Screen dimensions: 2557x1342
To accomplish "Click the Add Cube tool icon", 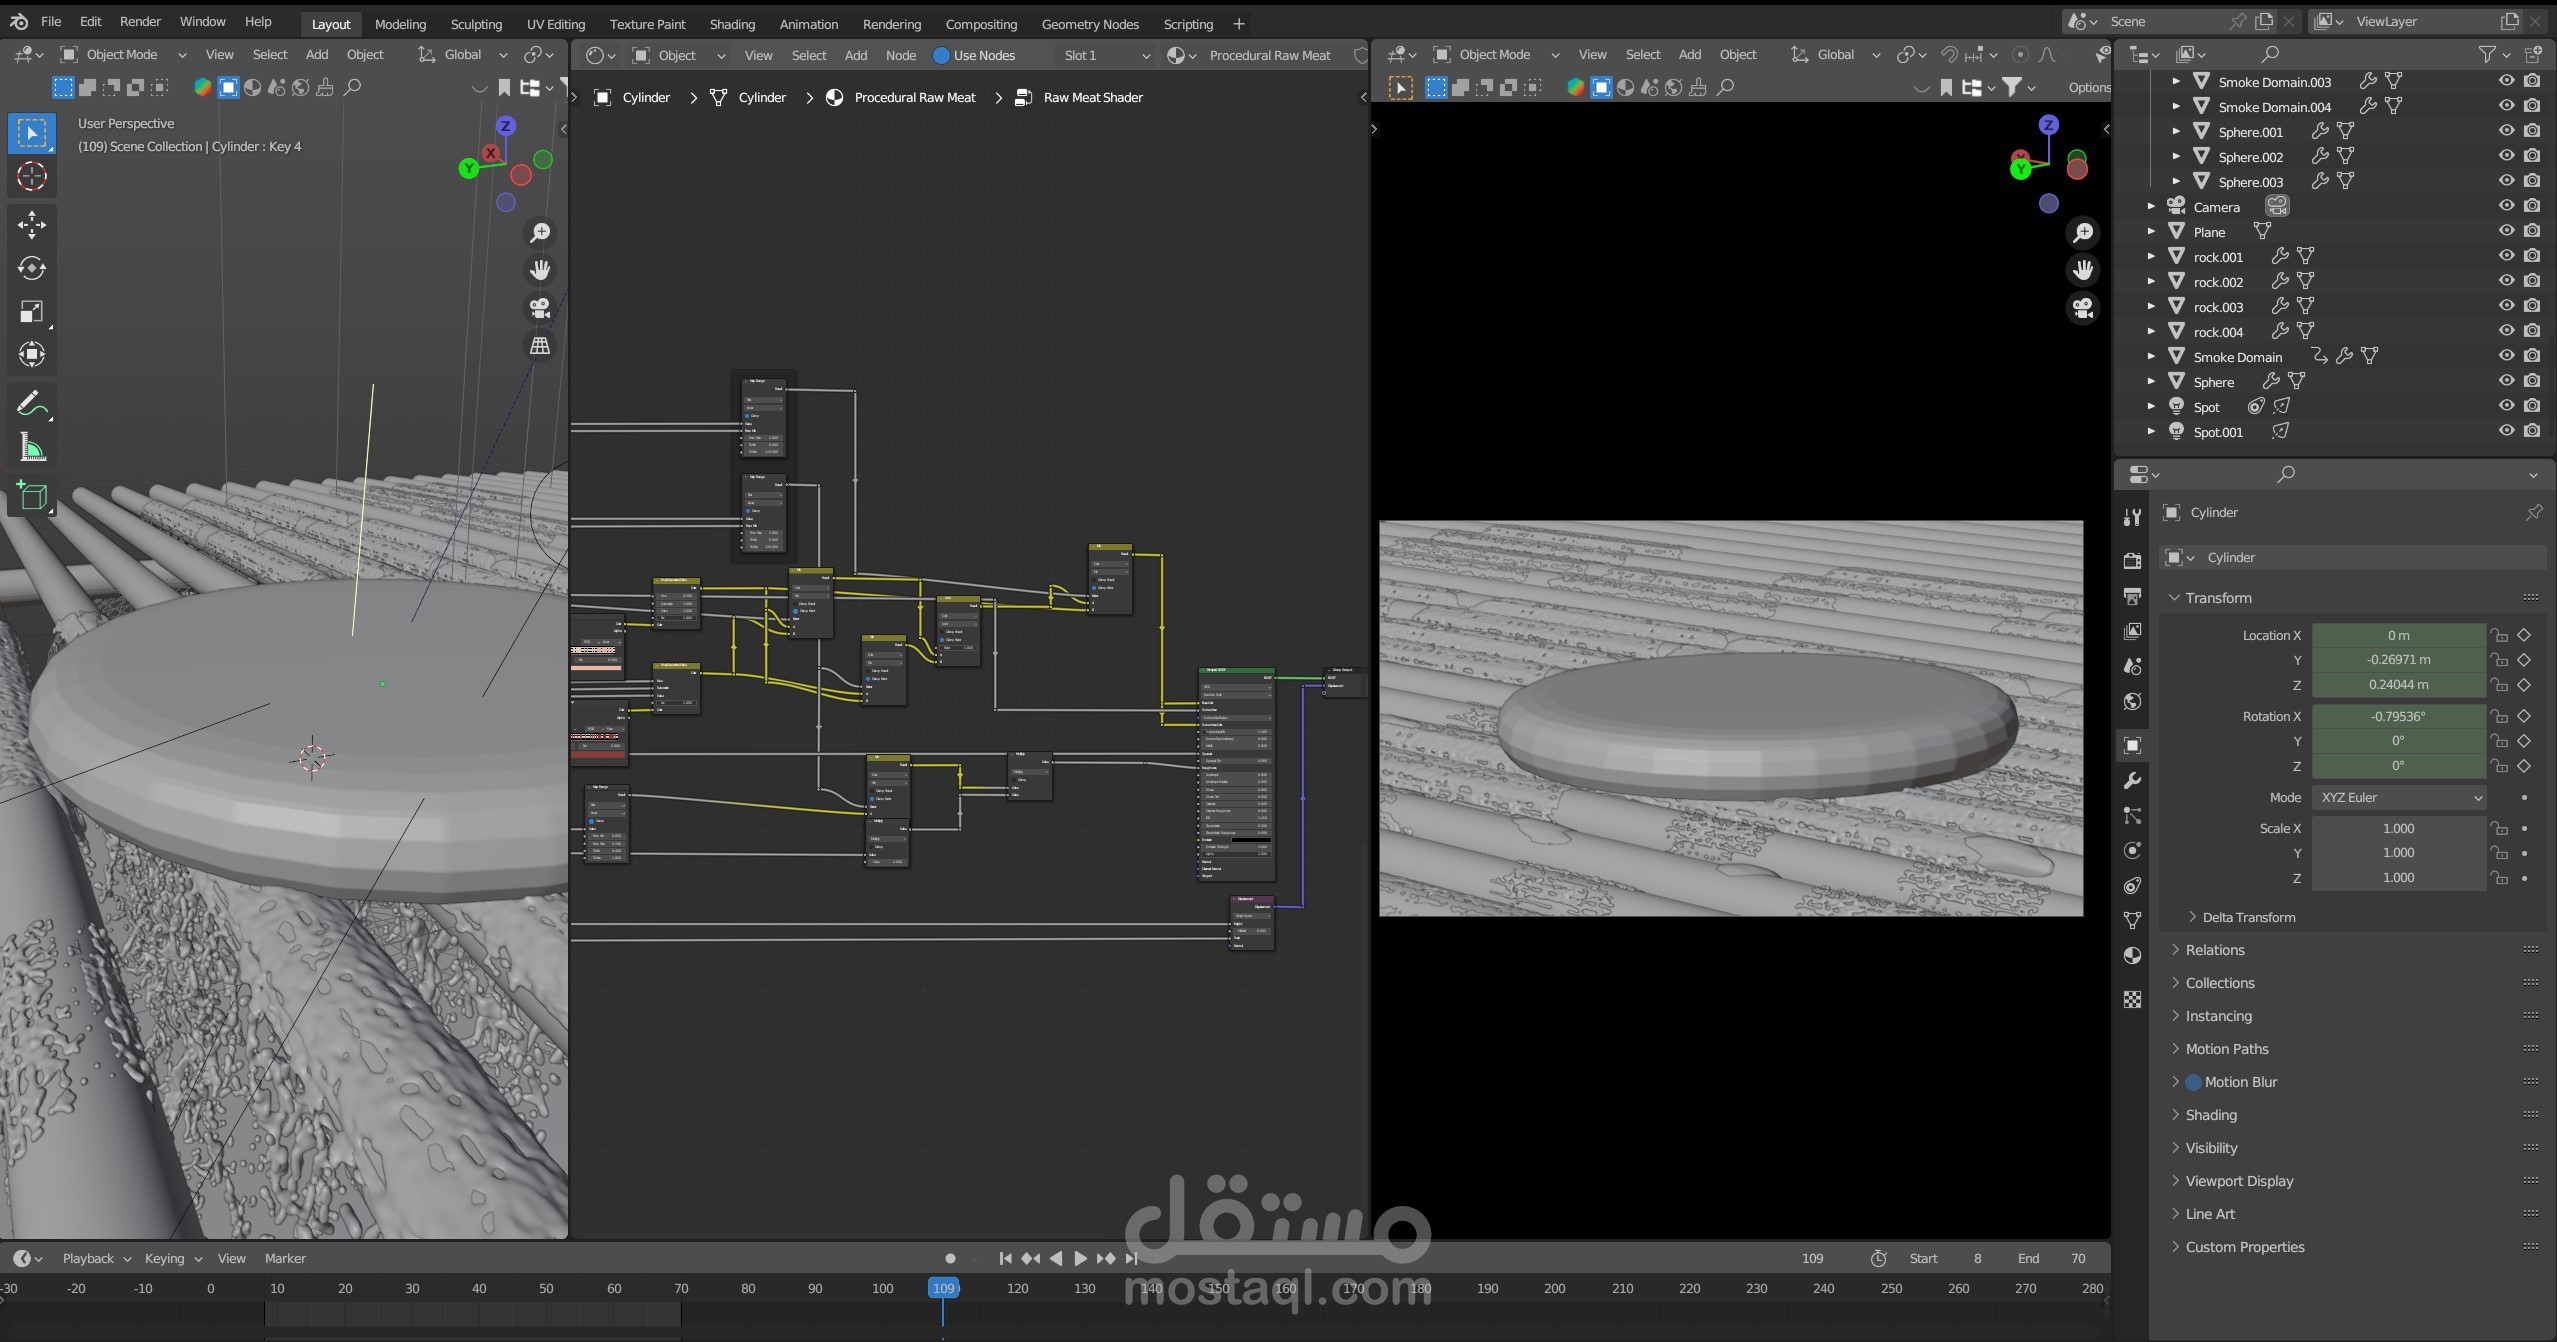I will click(x=31, y=496).
